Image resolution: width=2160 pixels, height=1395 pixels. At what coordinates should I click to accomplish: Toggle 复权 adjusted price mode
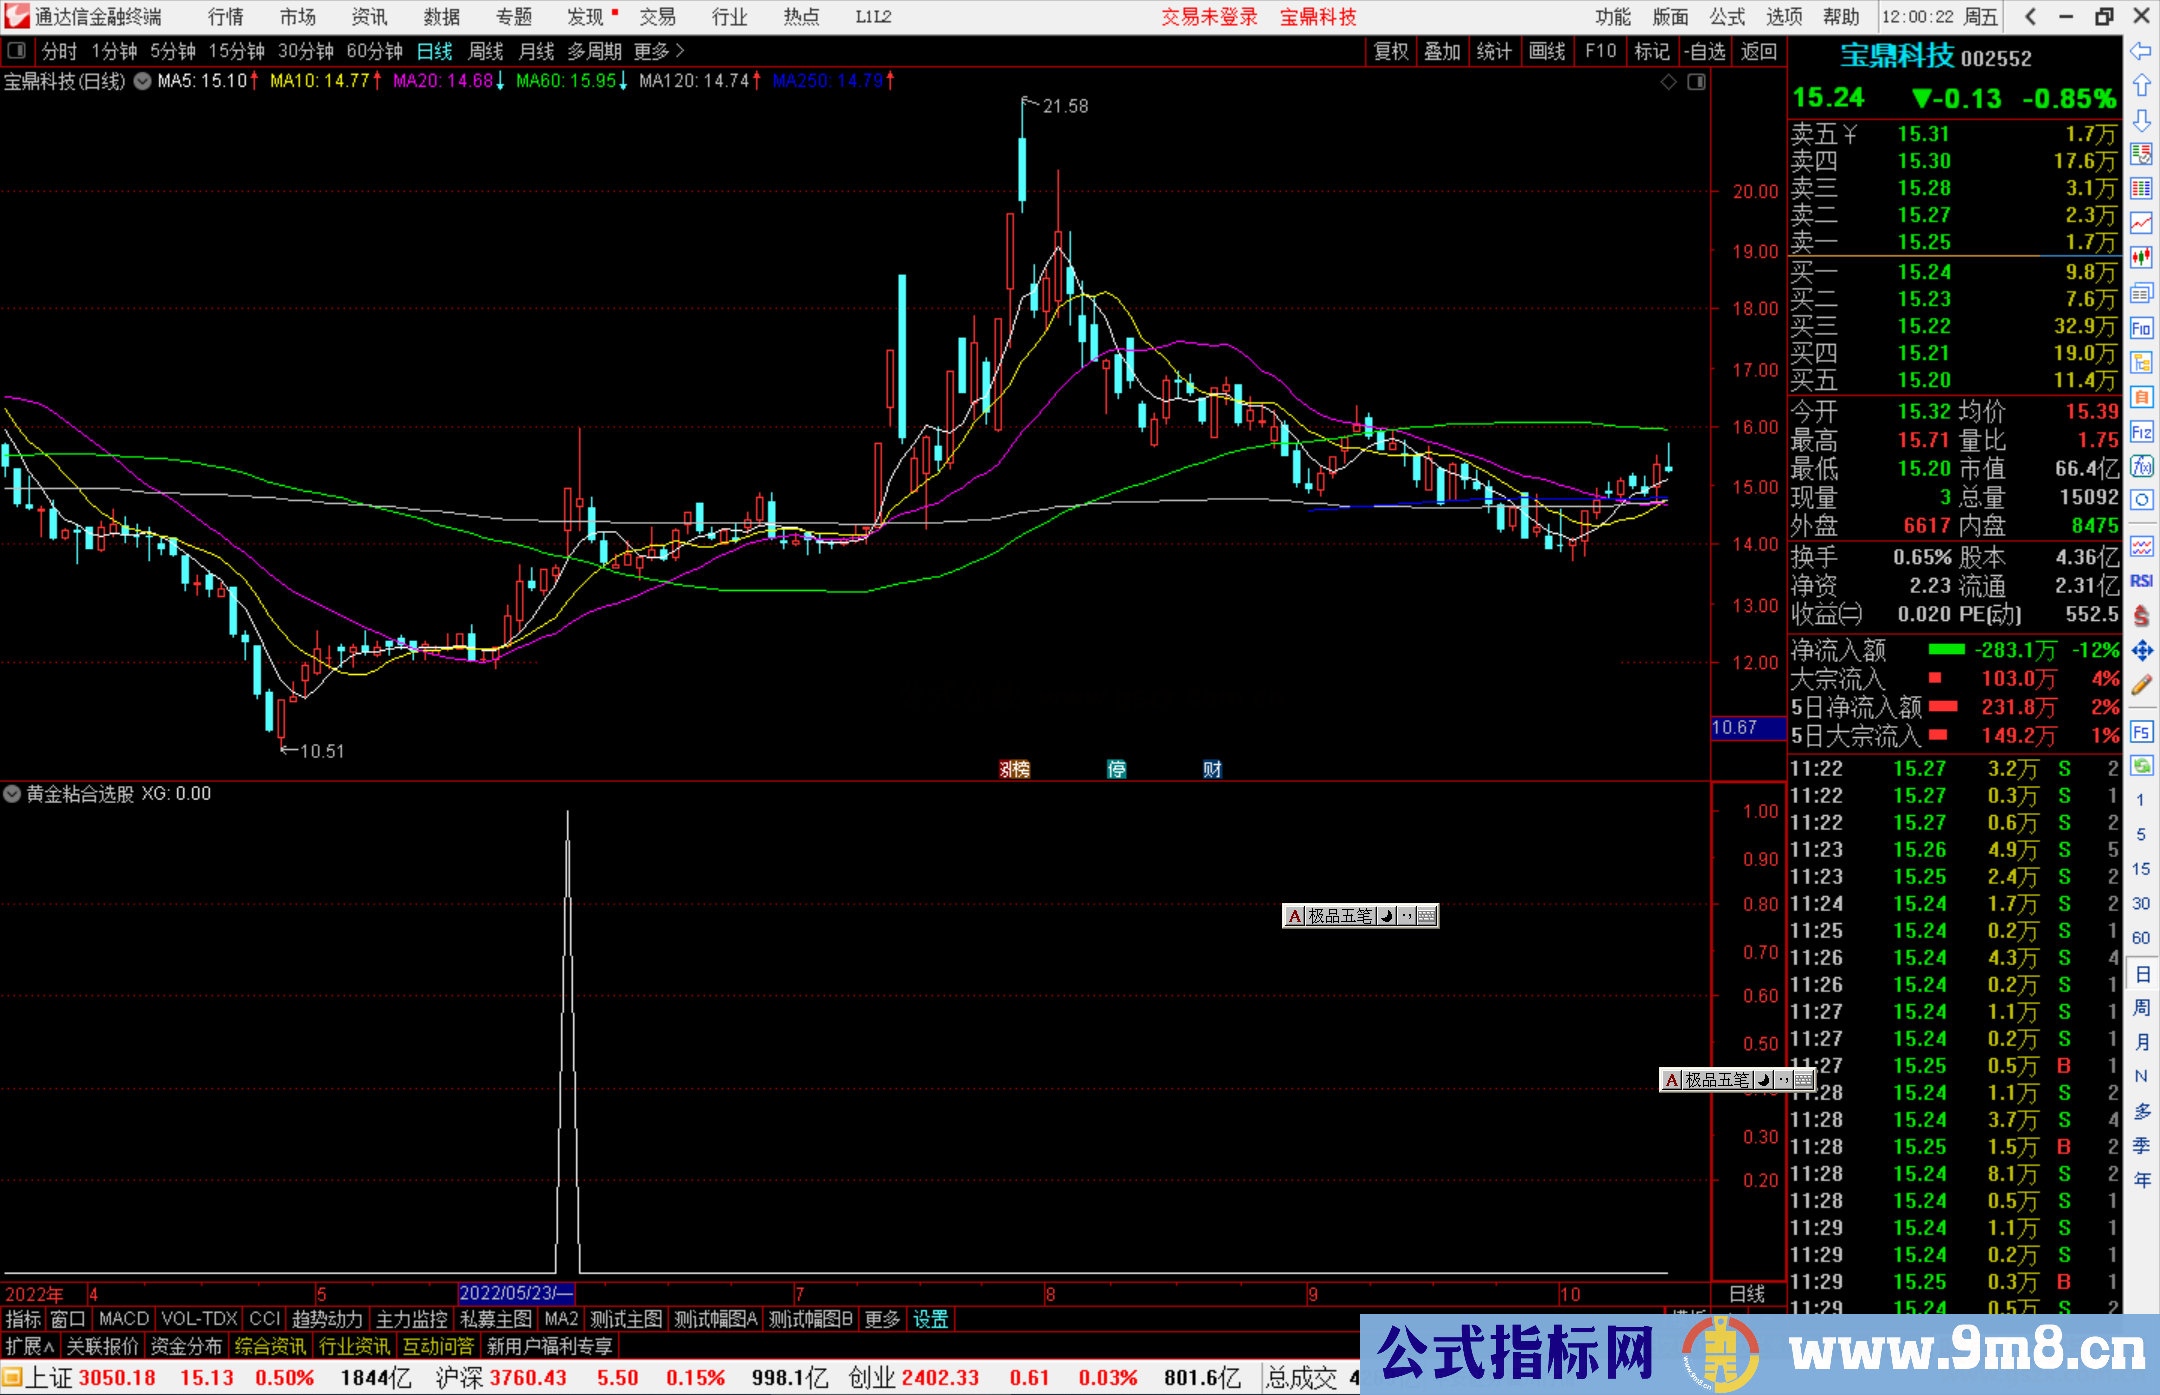1391,51
